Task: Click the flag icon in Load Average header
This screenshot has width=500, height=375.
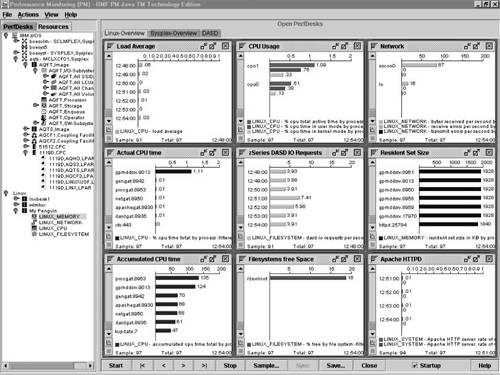Action: point(110,46)
